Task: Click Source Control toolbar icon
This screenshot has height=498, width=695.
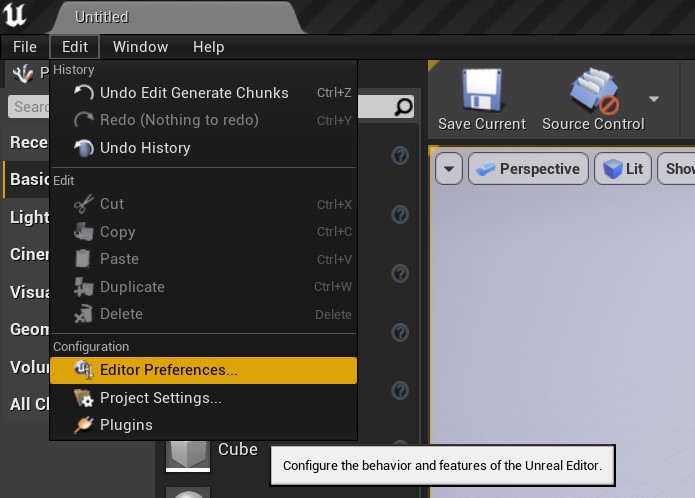Action: (593, 91)
